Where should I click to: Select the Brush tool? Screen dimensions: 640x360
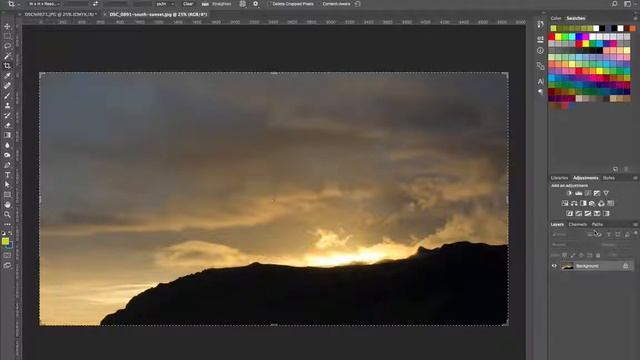click(7, 96)
